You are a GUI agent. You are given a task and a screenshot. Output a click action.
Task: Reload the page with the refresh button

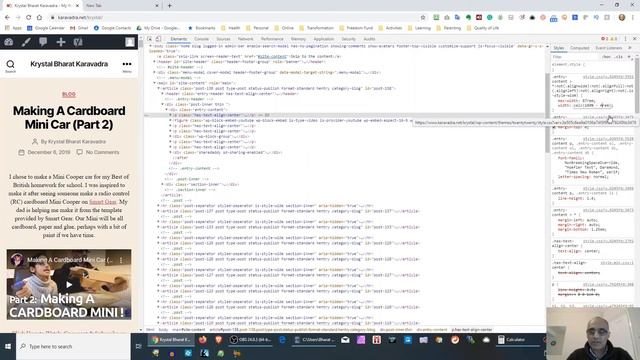coord(29,18)
